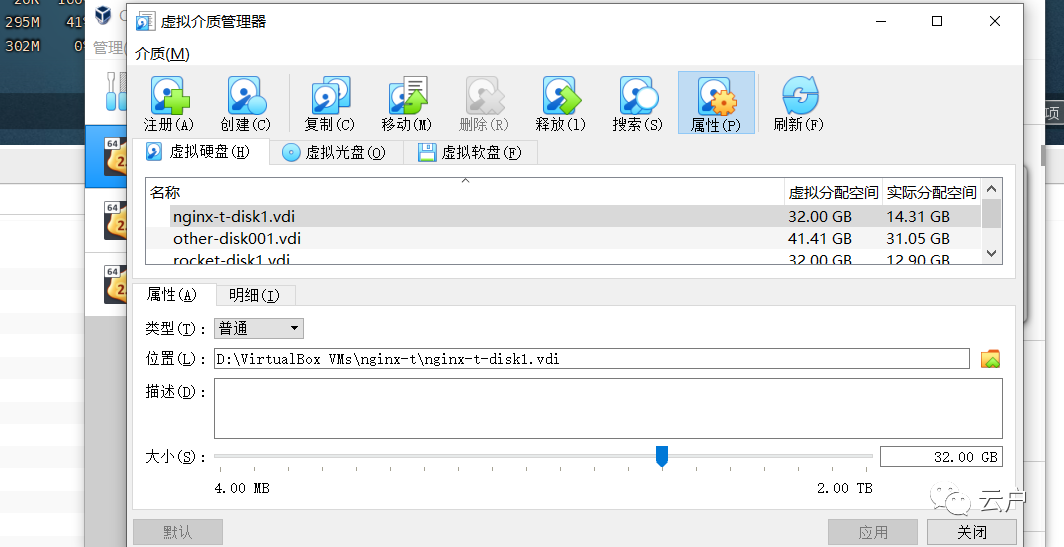This screenshot has width=1064, height=547.
Task: Click the 关闭 close button
Action: [972, 532]
